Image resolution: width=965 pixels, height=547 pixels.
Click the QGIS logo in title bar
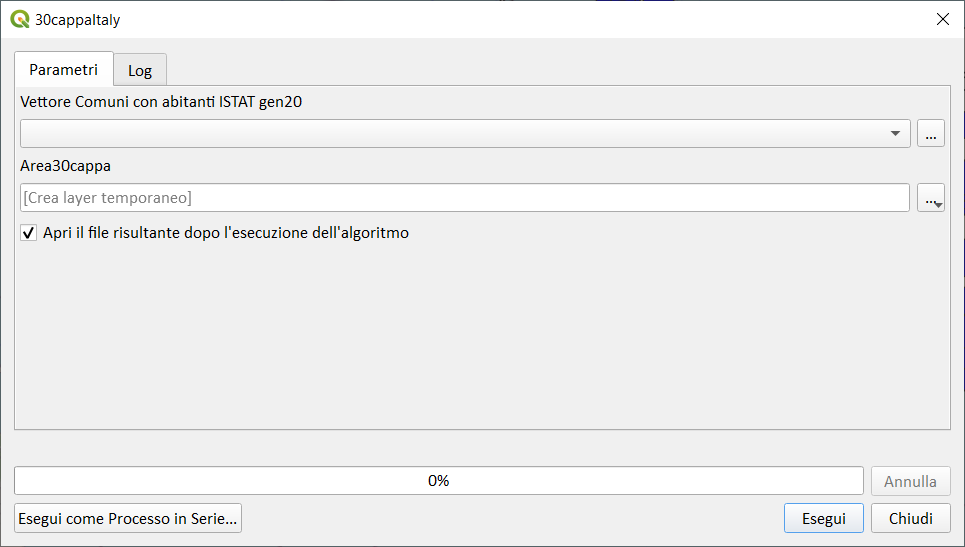[x=19, y=19]
